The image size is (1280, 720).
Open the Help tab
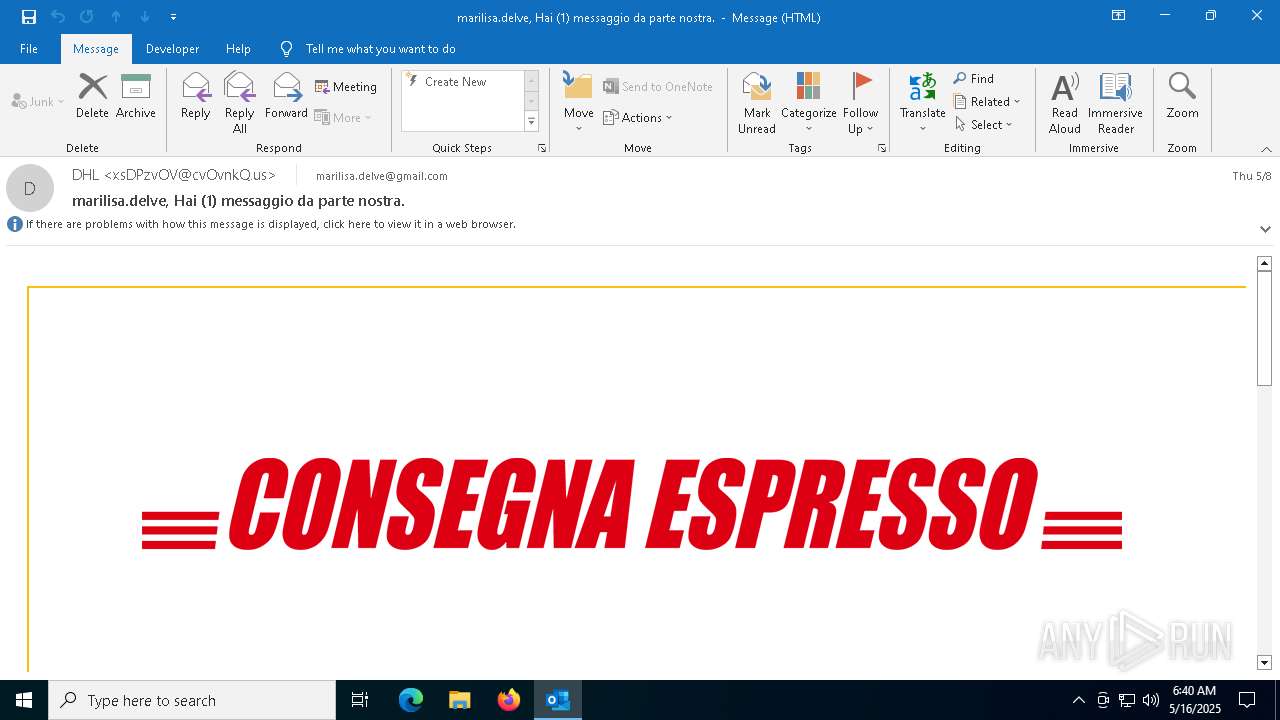click(238, 49)
